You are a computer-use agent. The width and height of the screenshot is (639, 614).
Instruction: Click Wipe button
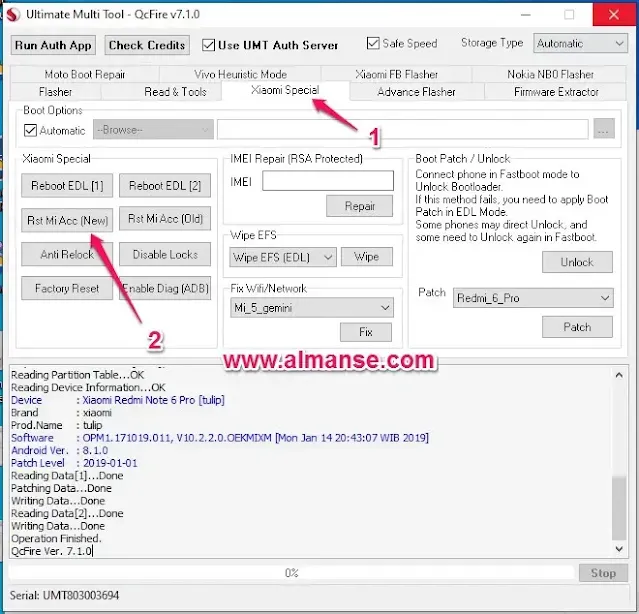coord(366,256)
